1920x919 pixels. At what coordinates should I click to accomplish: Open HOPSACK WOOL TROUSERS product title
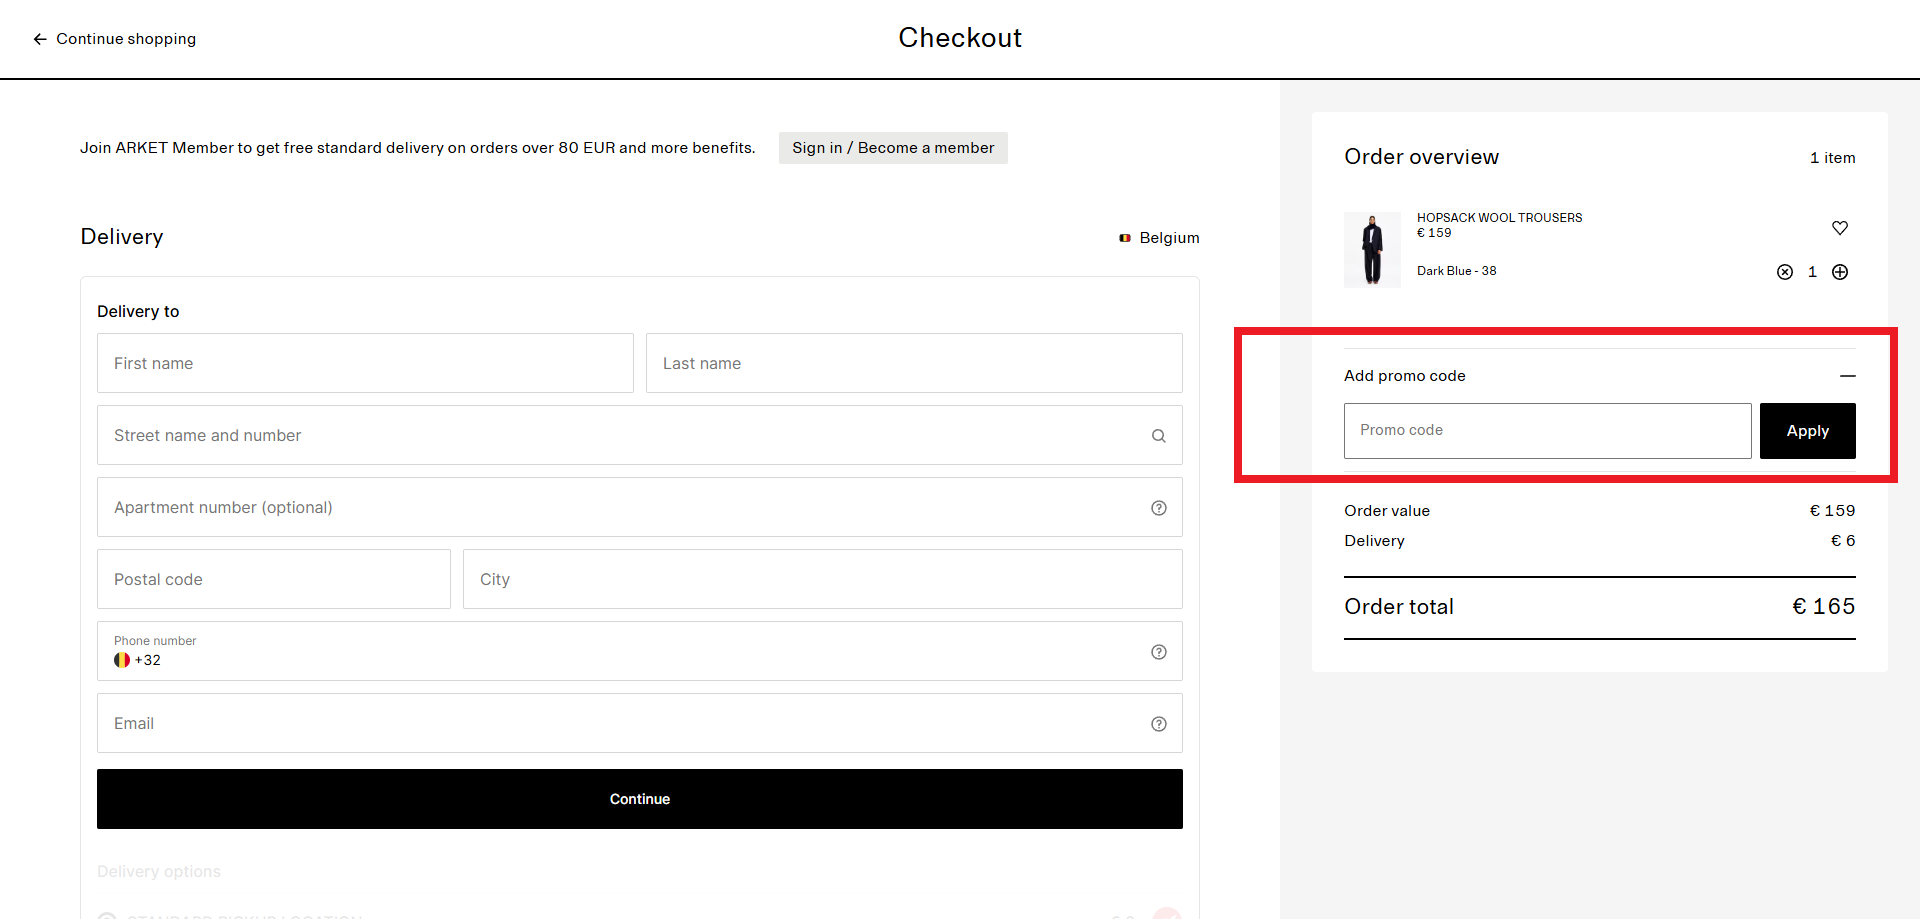1499,218
